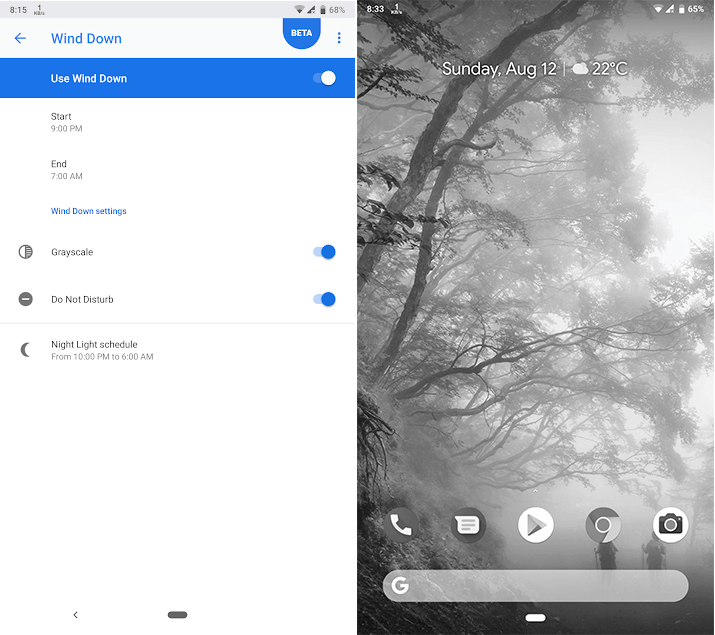Toggle the Do Not Disturb switch
Image resolution: width=715 pixels, height=635 pixels.
(x=324, y=299)
